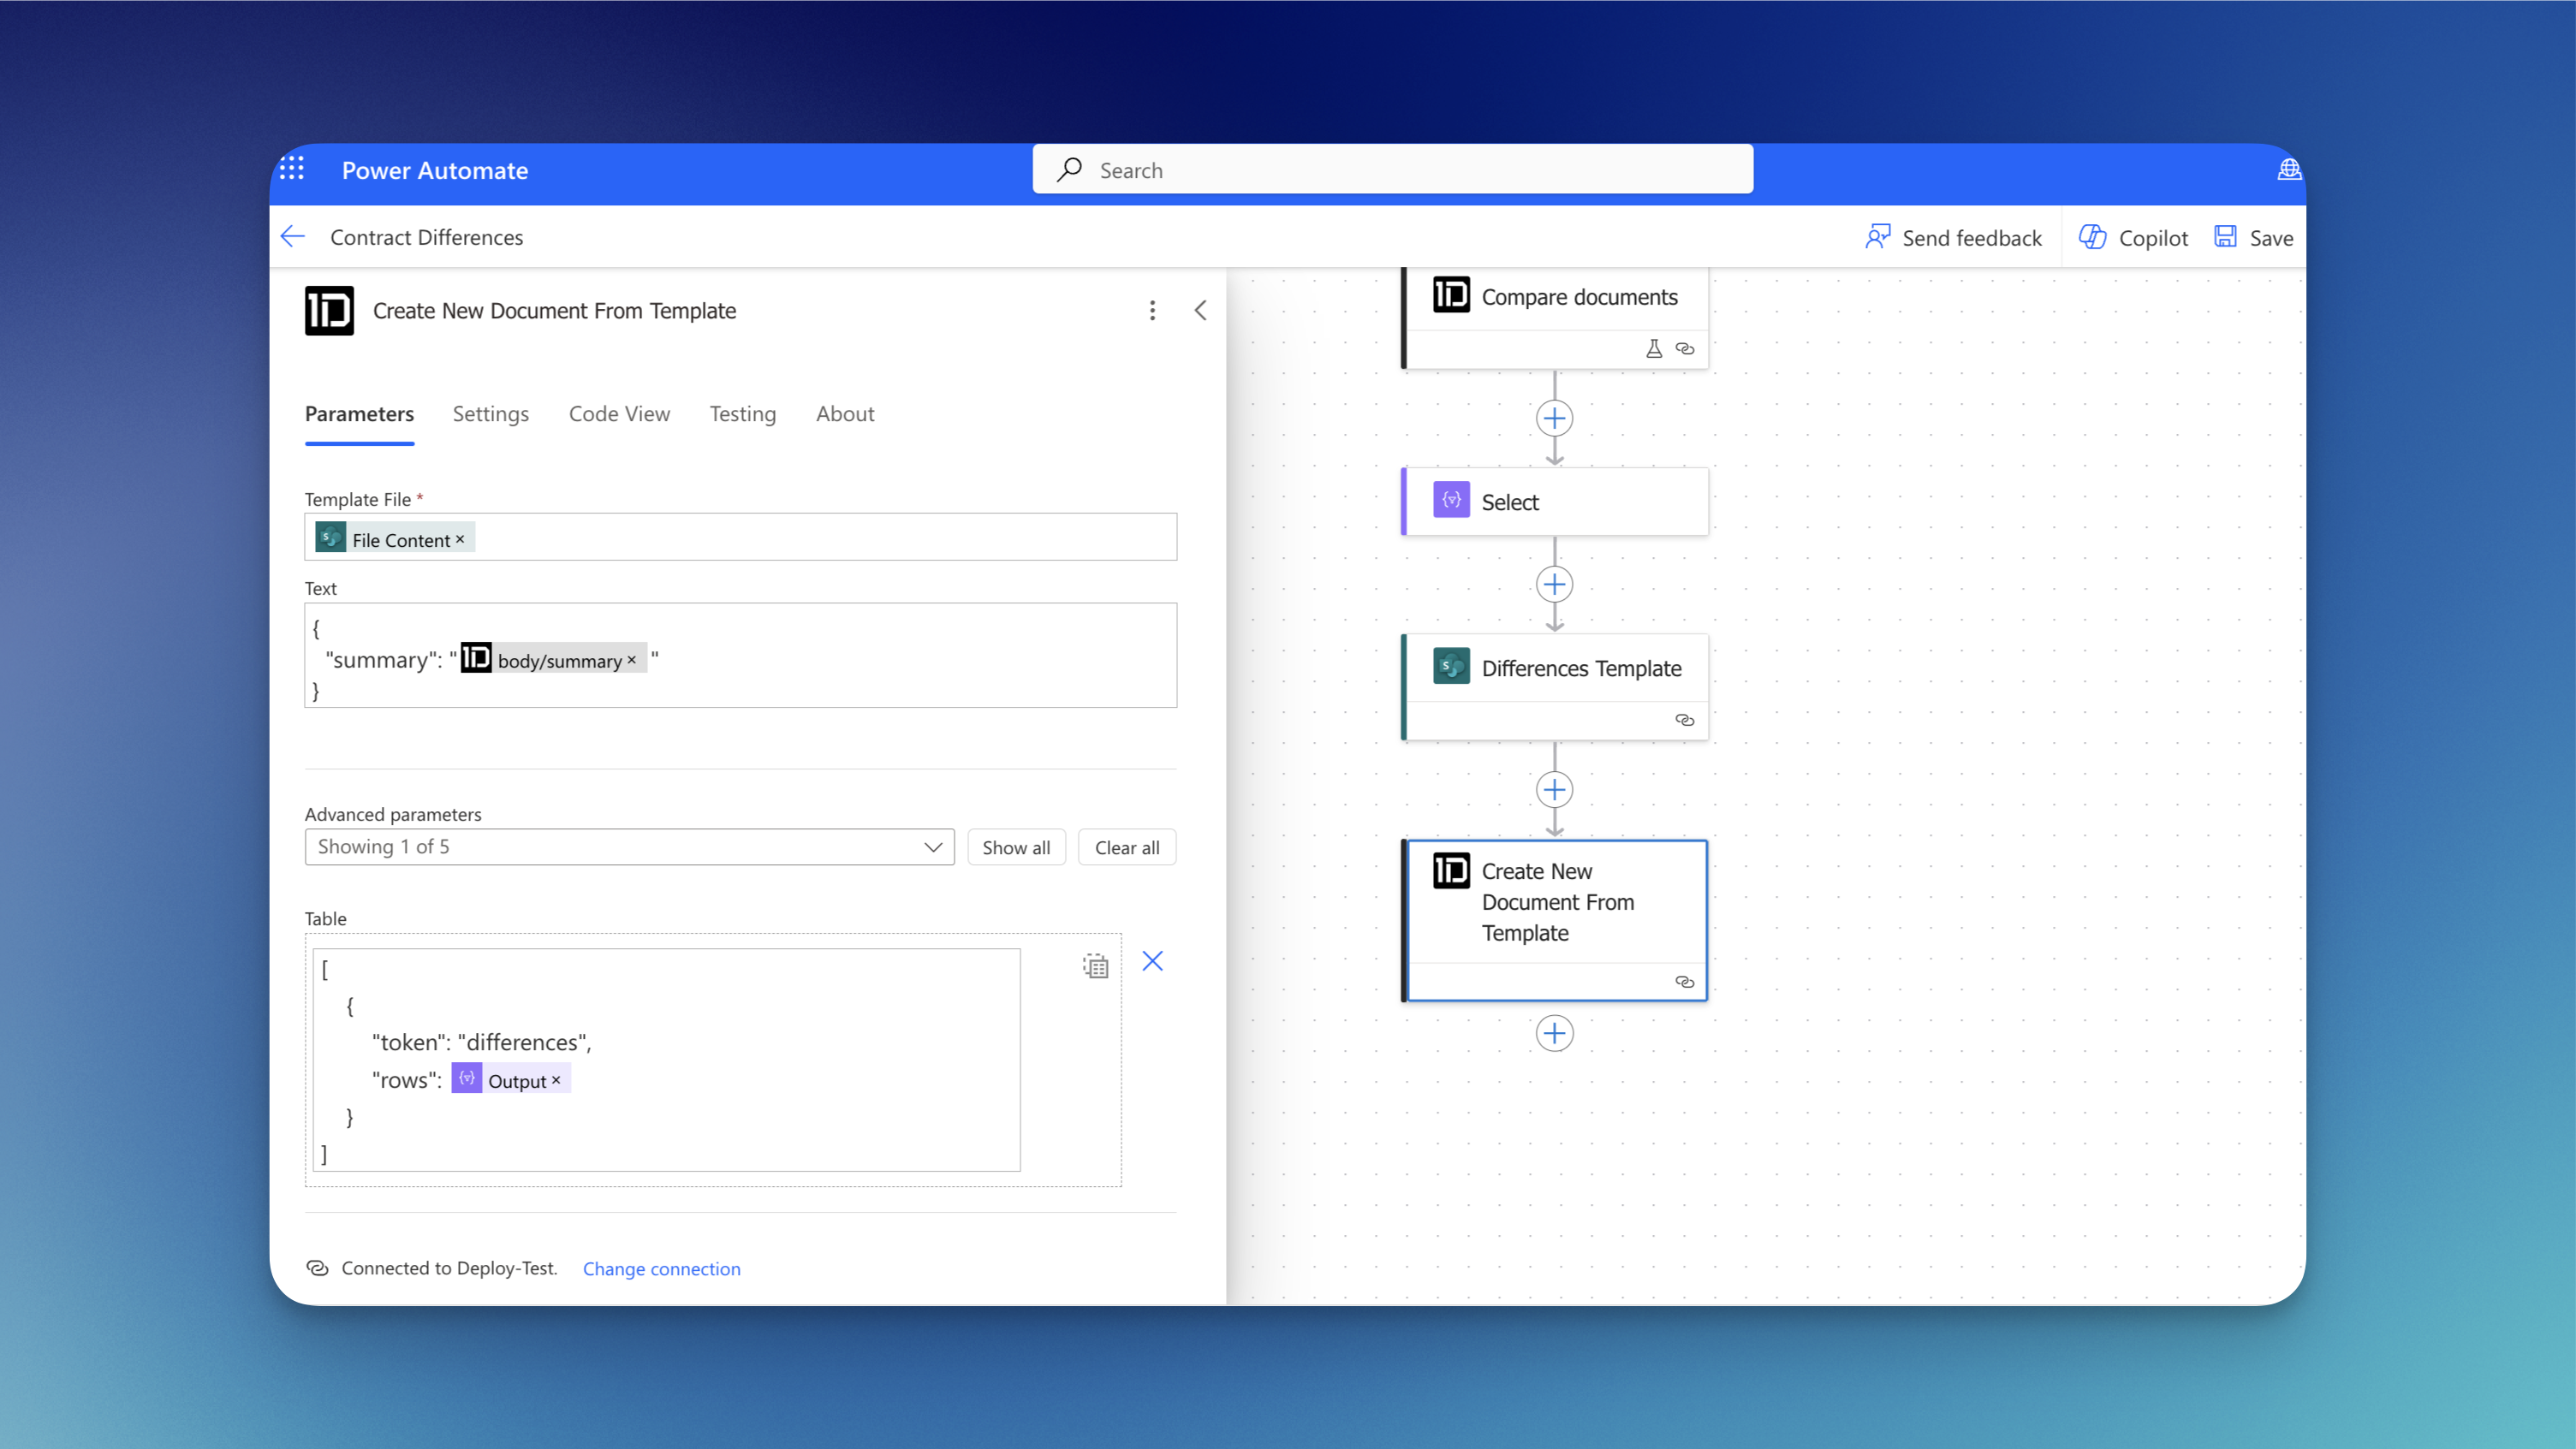The height and width of the screenshot is (1449, 2576).
Task: Expand the Advanced parameters dropdown
Action: [x=629, y=847]
